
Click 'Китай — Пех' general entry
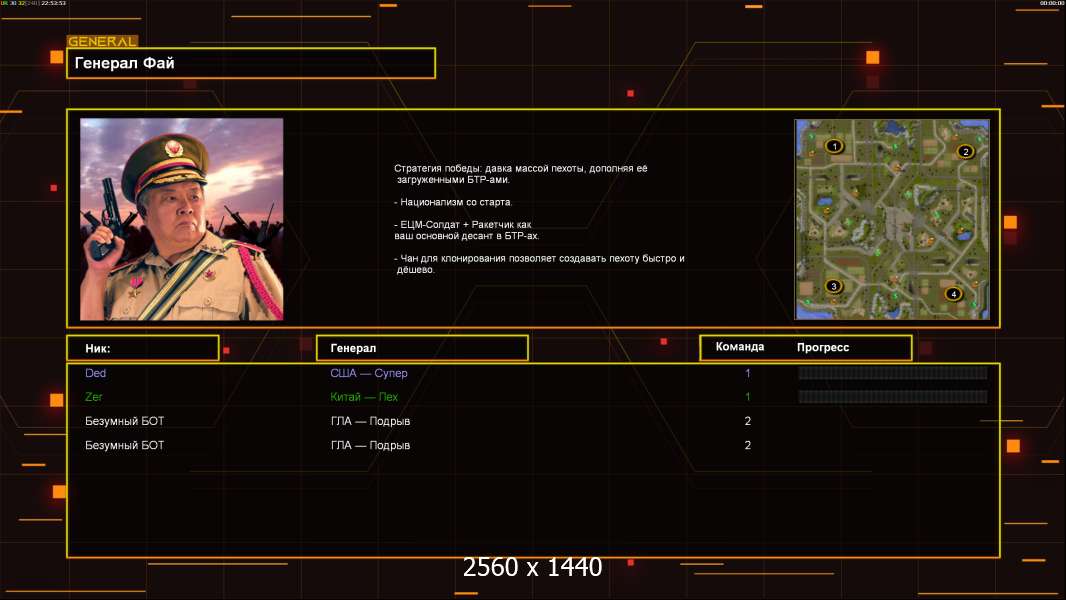pyautogui.click(x=364, y=397)
